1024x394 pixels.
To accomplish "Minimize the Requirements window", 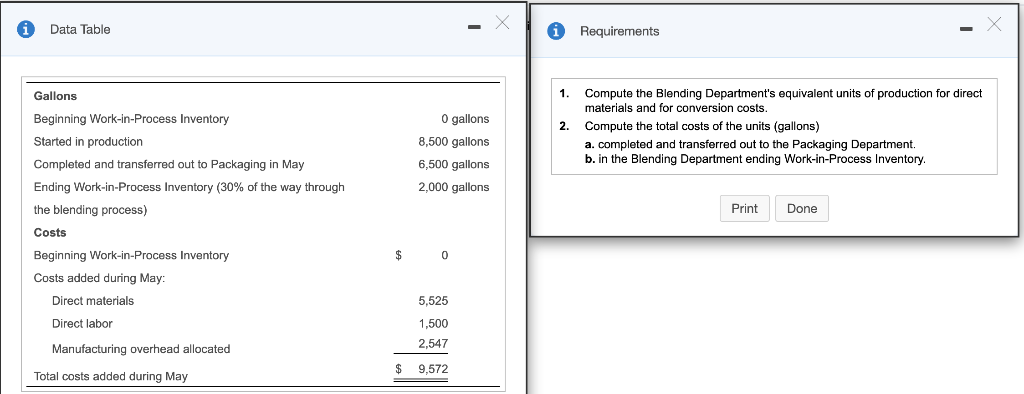I will coord(967,29).
